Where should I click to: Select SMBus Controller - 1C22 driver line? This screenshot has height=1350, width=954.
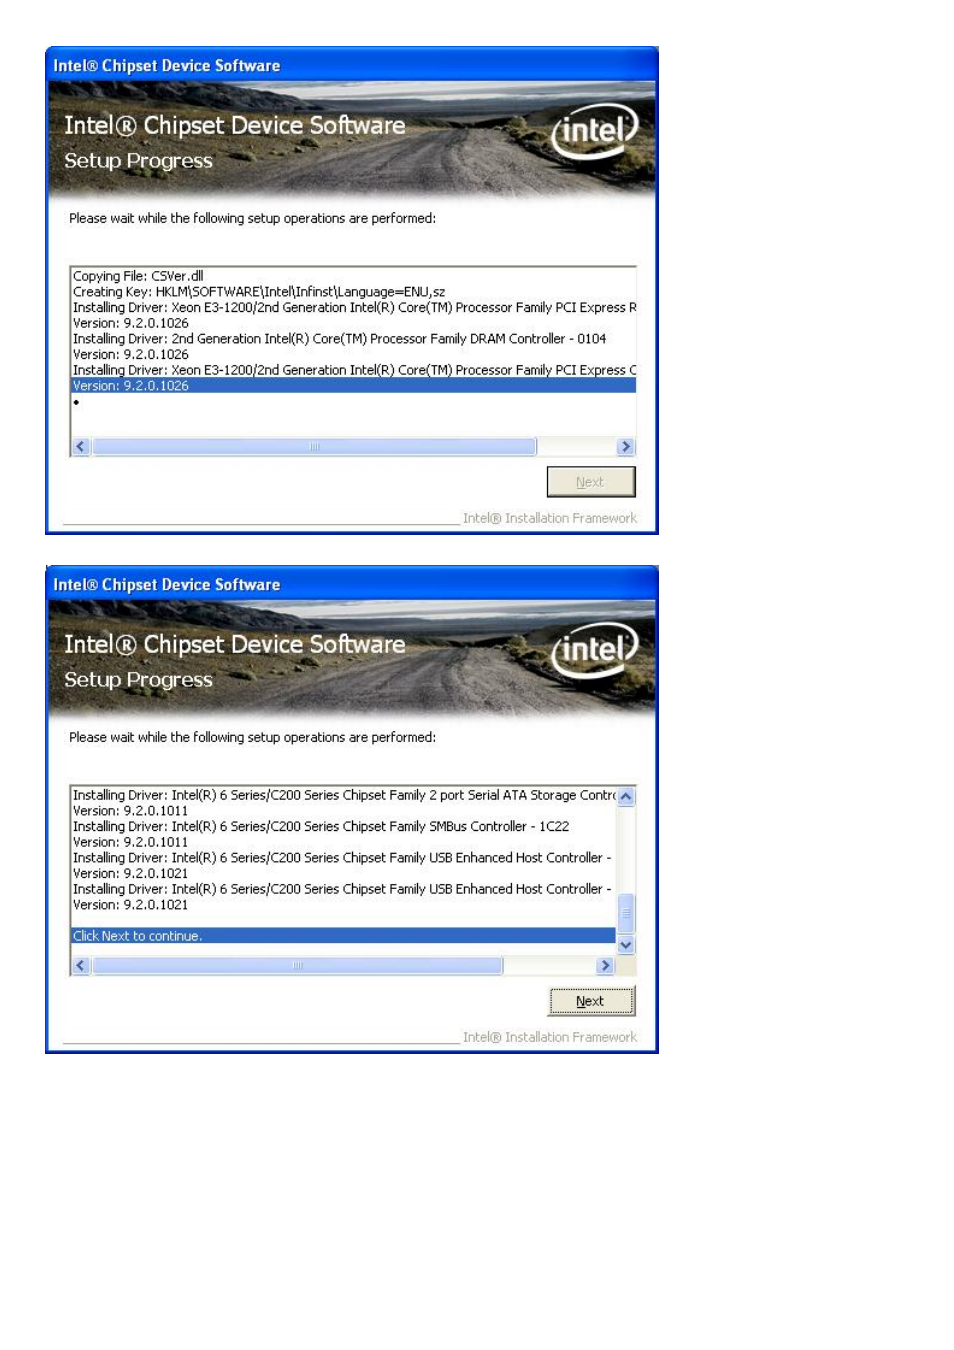pyautogui.click(x=321, y=827)
